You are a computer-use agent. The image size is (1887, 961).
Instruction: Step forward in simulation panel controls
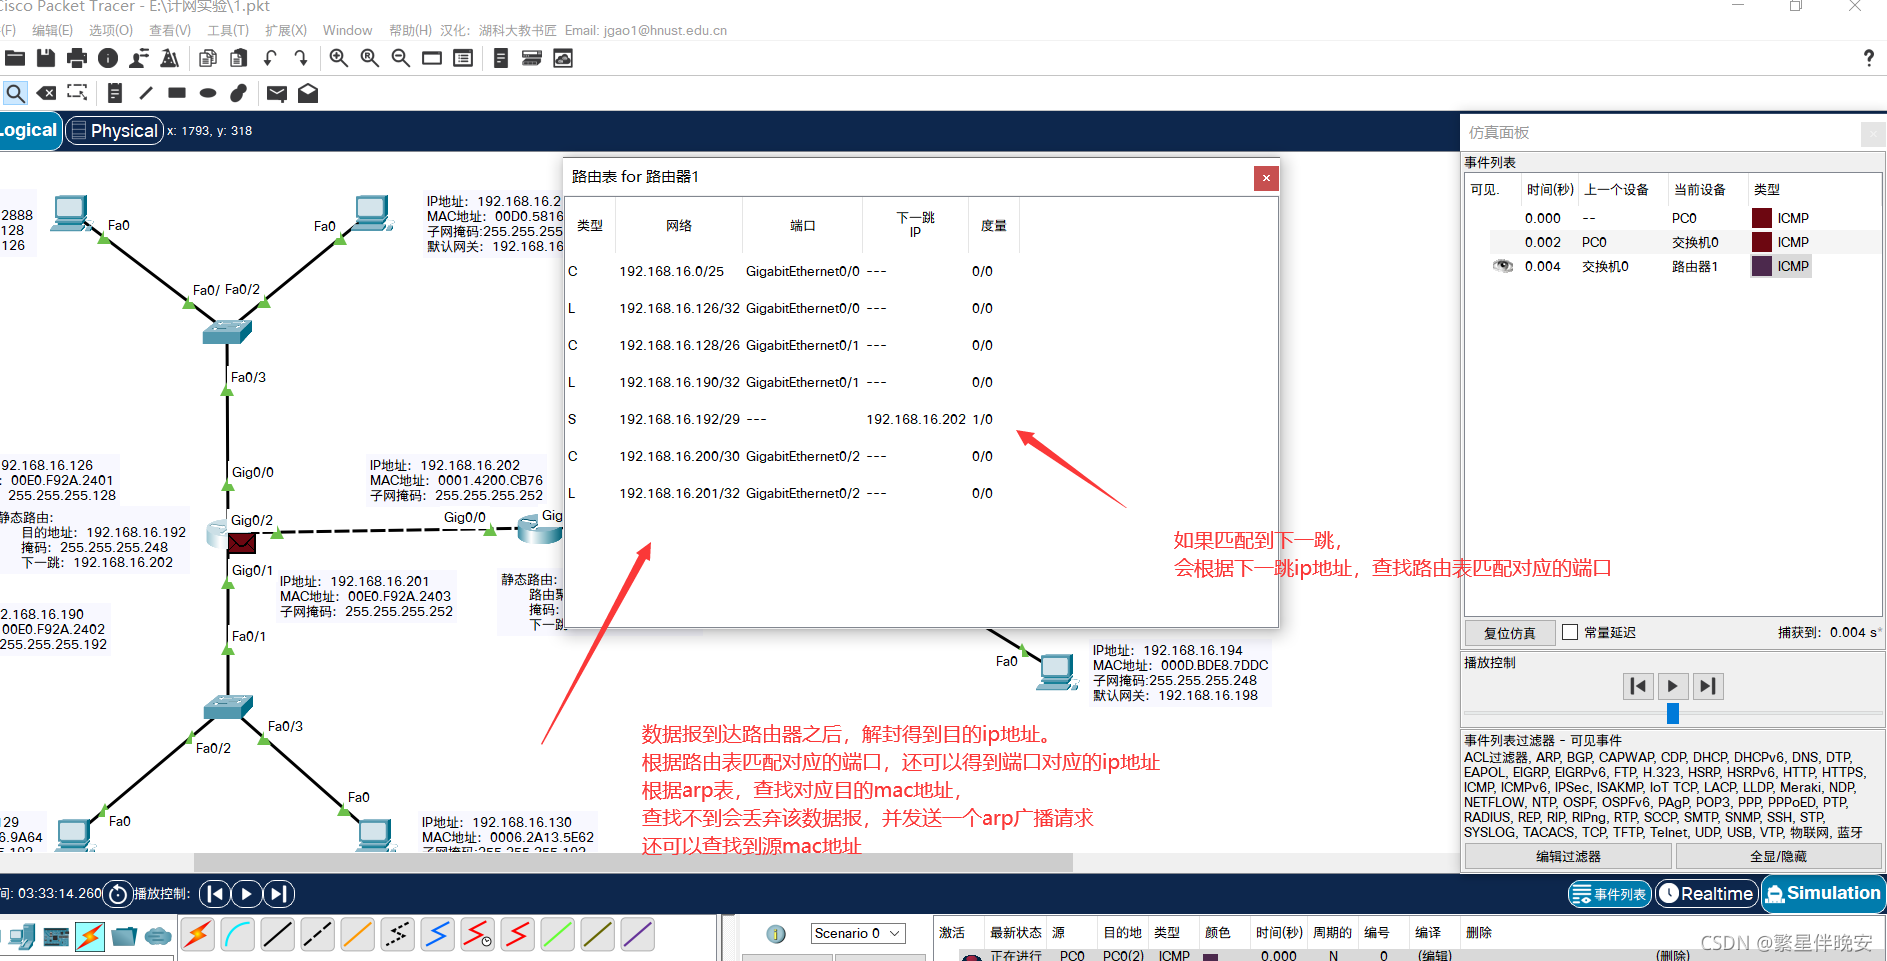point(1708,686)
